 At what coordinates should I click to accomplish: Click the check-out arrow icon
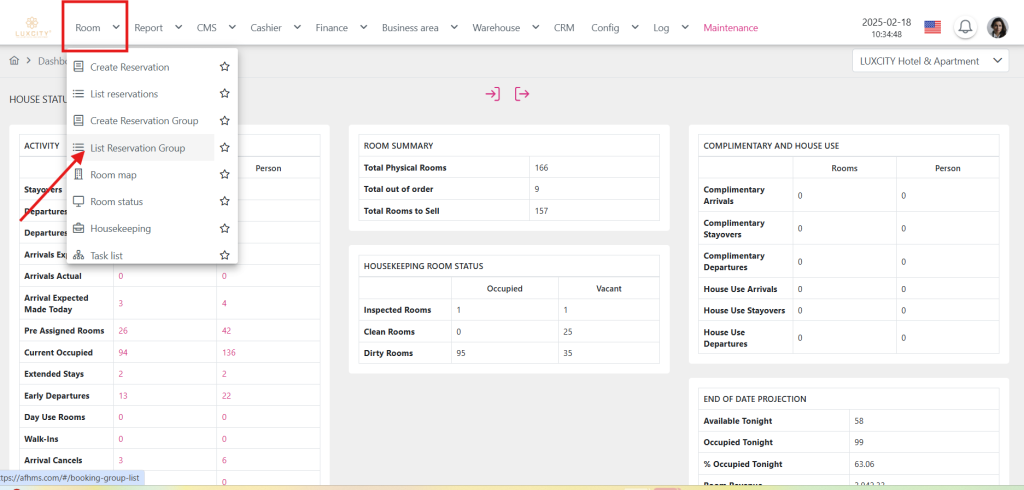tap(522, 94)
